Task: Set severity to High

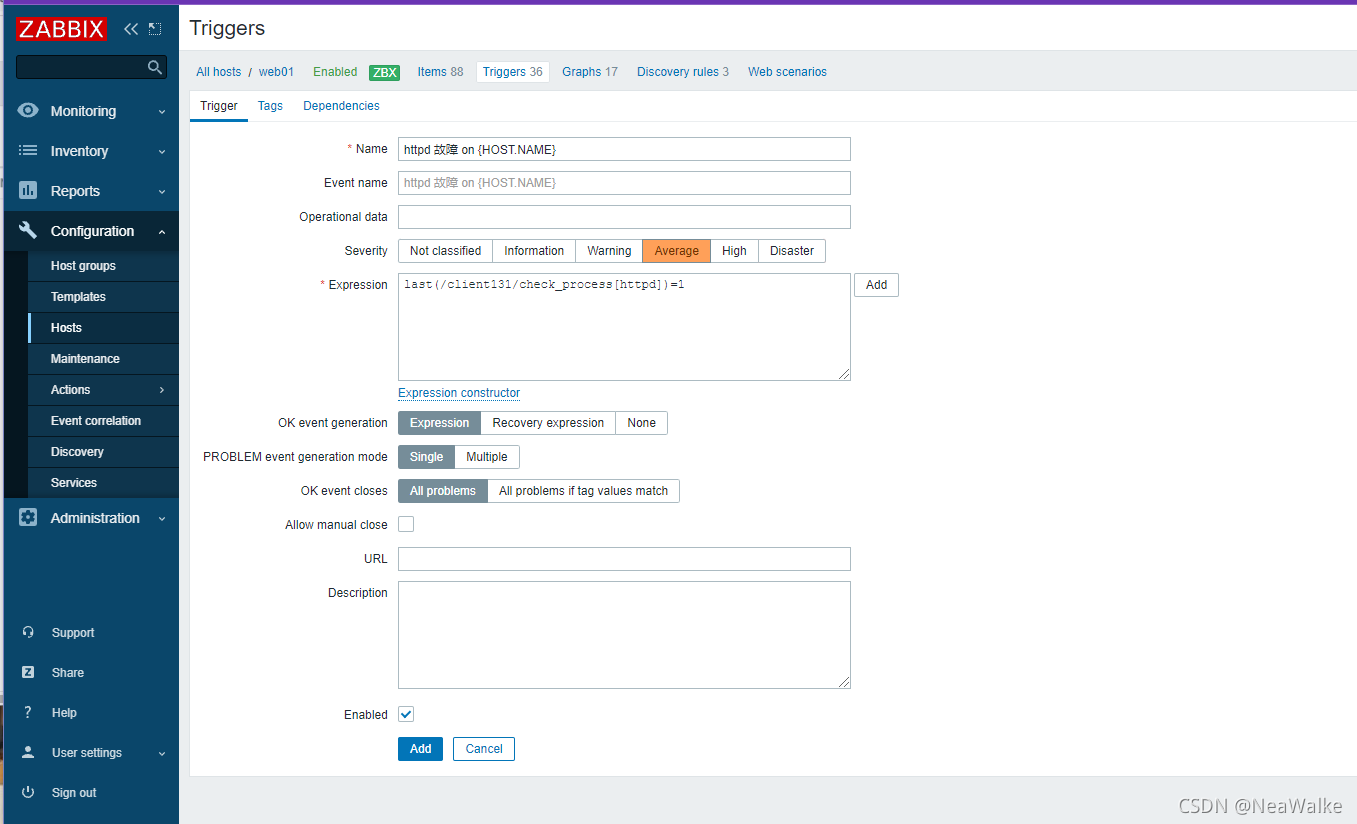Action: coord(735,251)
